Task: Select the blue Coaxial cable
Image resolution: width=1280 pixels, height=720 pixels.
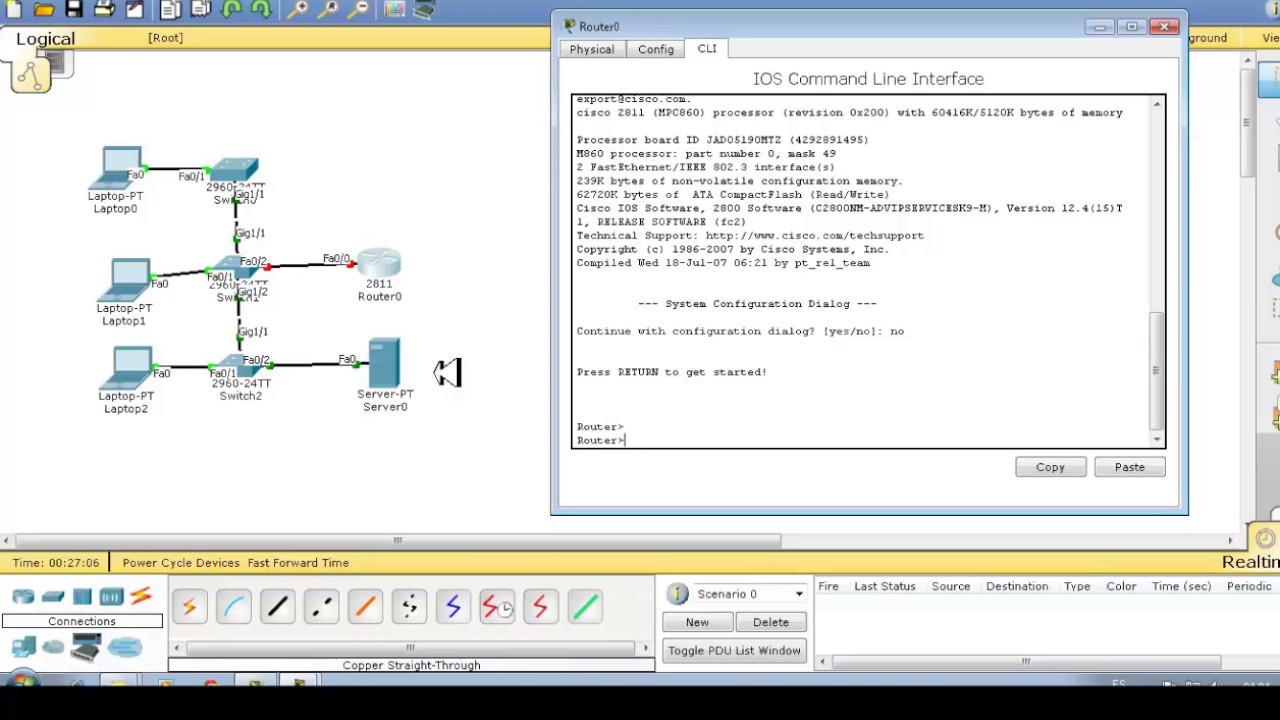Action: (453, 606)
